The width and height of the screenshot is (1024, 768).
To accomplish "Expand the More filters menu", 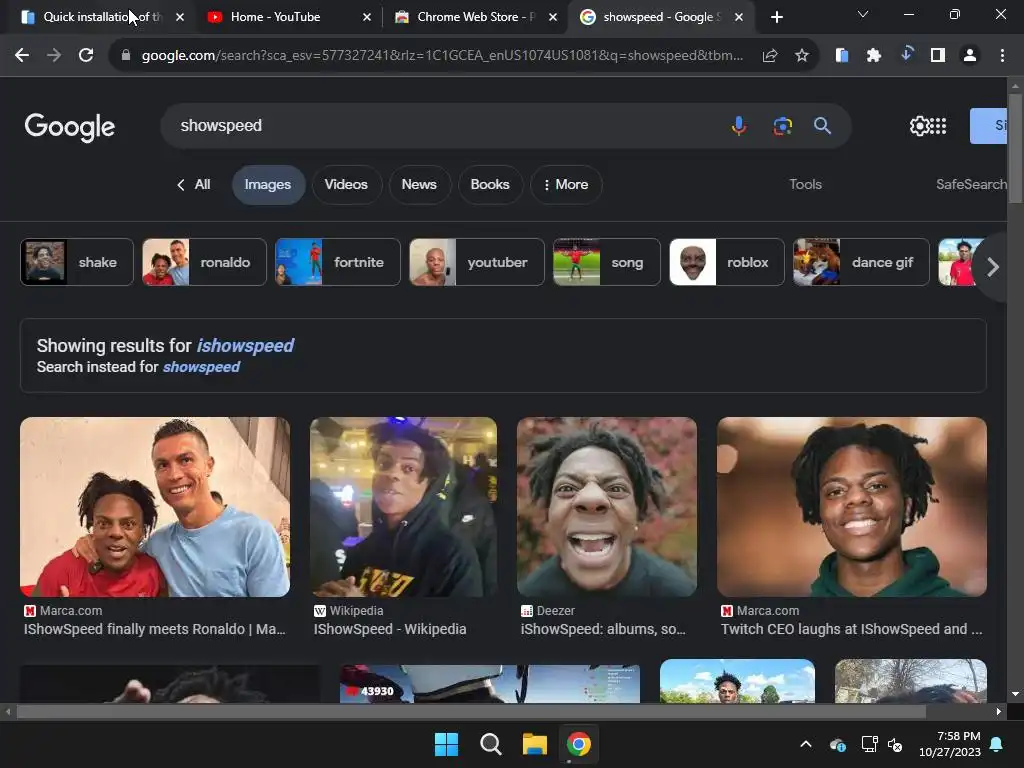I will pos(566,185).
